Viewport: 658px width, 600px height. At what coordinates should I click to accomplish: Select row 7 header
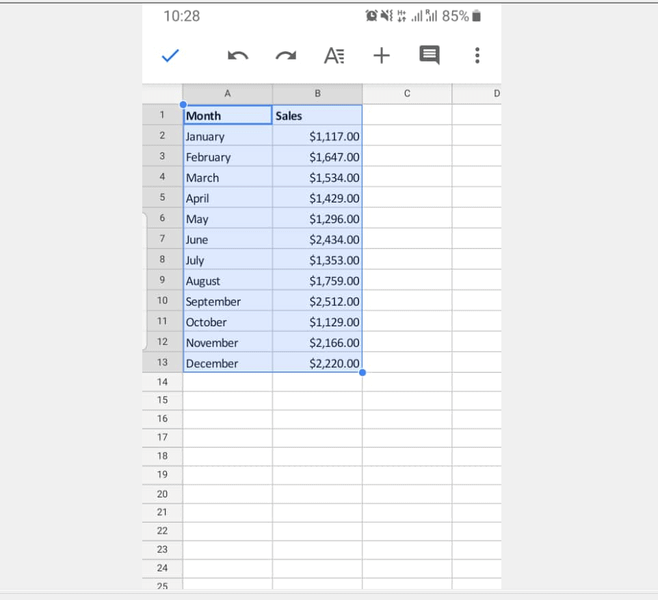(162, 238)
